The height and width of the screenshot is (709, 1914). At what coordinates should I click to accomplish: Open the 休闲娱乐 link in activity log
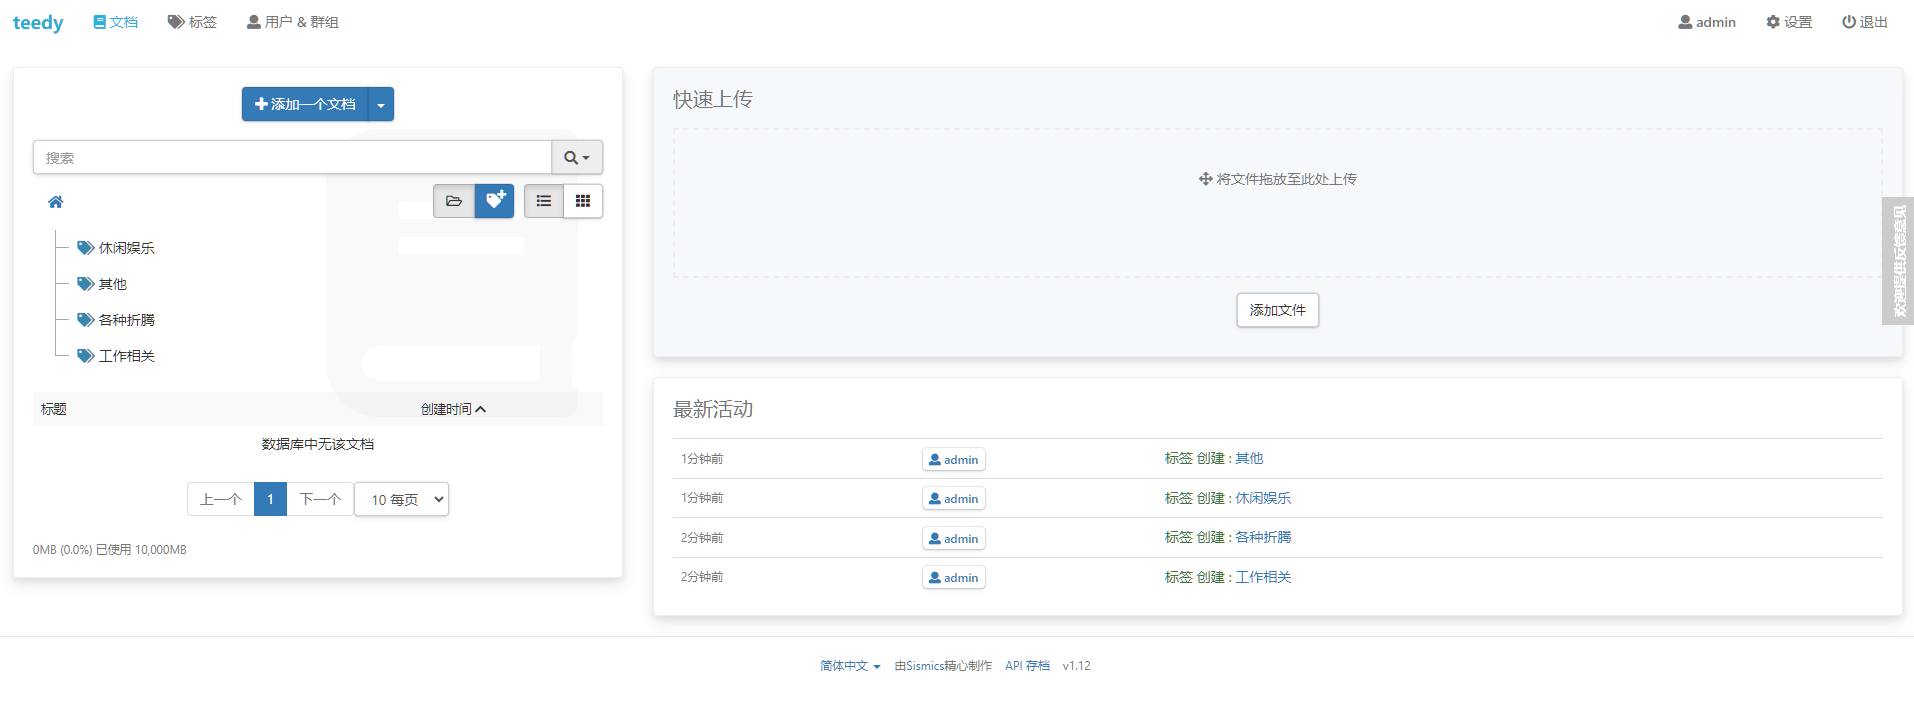click(x=1263, y=498)
